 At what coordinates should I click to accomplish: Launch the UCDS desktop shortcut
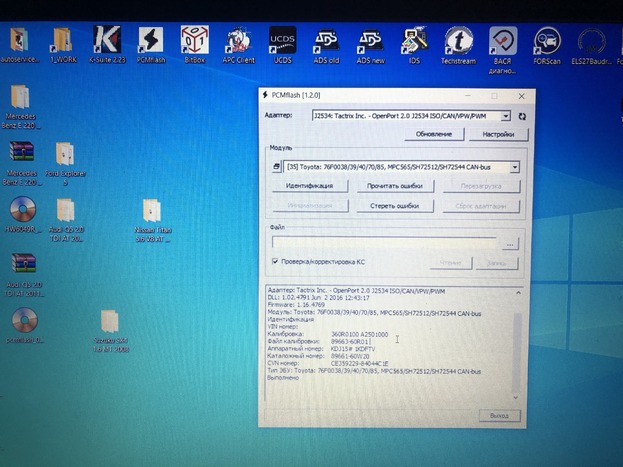pyautogui.click(x=282, y=43)
